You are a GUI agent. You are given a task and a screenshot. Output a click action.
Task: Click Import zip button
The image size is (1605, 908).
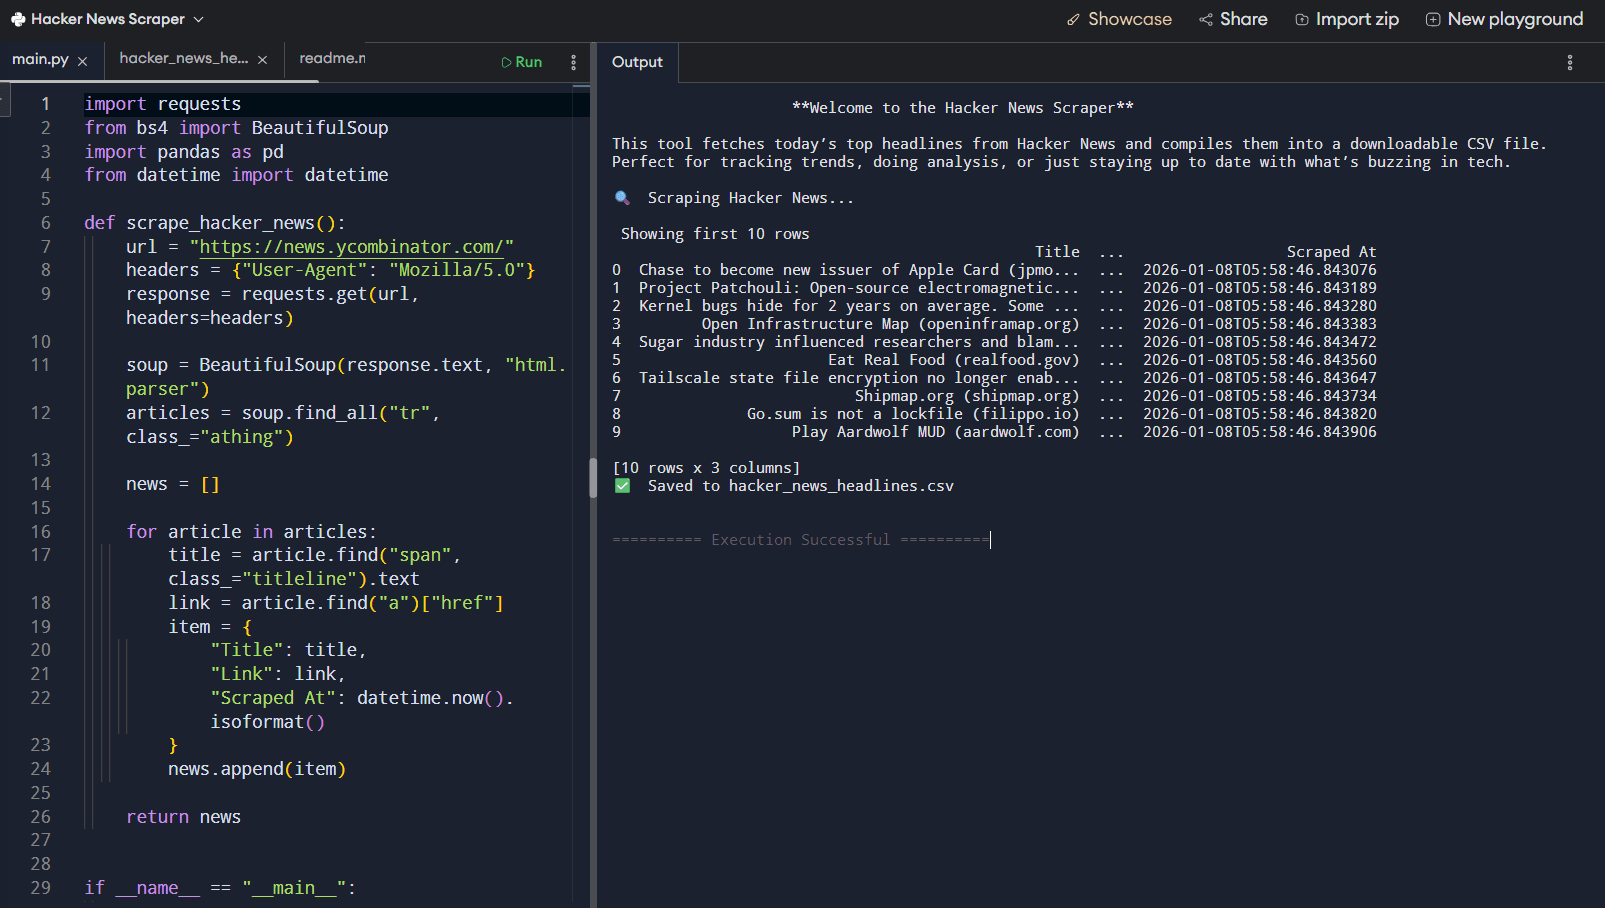pos(1347,19)
